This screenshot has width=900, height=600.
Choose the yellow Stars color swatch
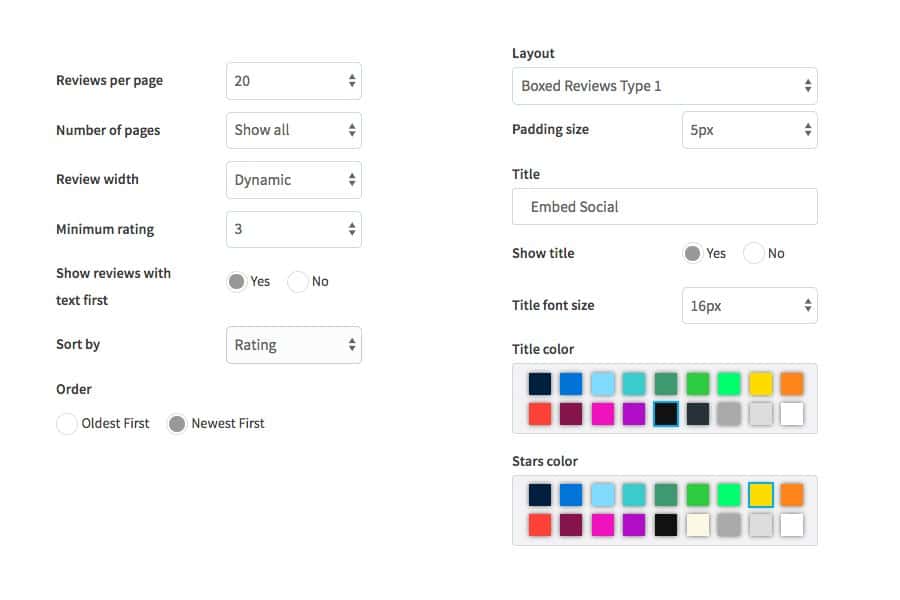pyautogui.click(x=761, y=495)
